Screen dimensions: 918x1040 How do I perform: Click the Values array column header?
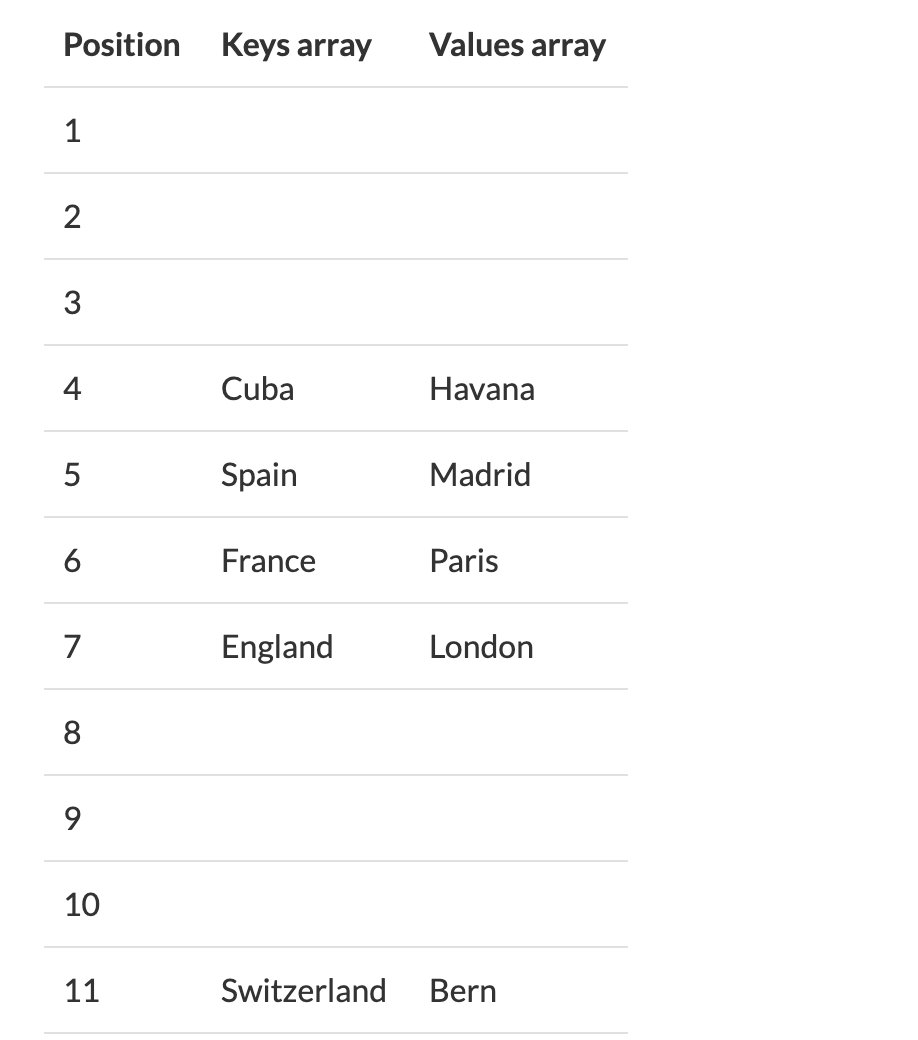point(517,46)
